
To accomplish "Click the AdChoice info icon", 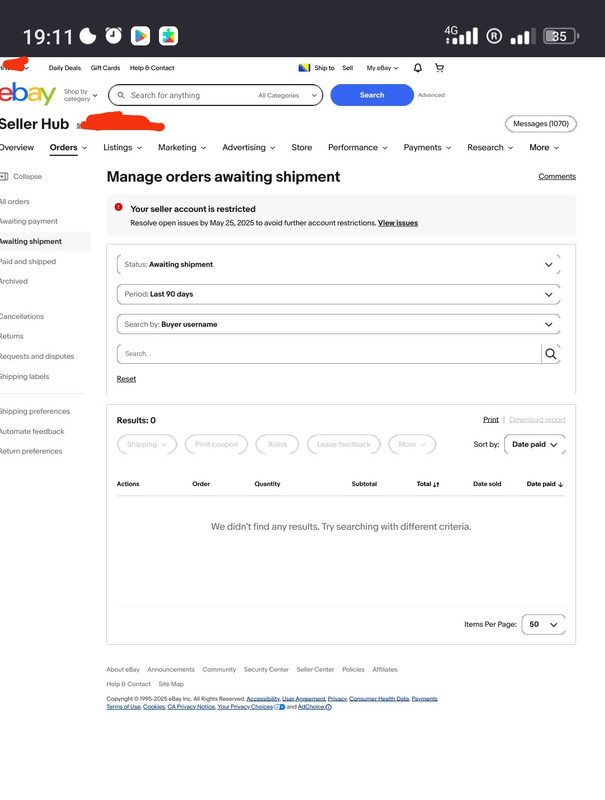I will tap(329, 707).
